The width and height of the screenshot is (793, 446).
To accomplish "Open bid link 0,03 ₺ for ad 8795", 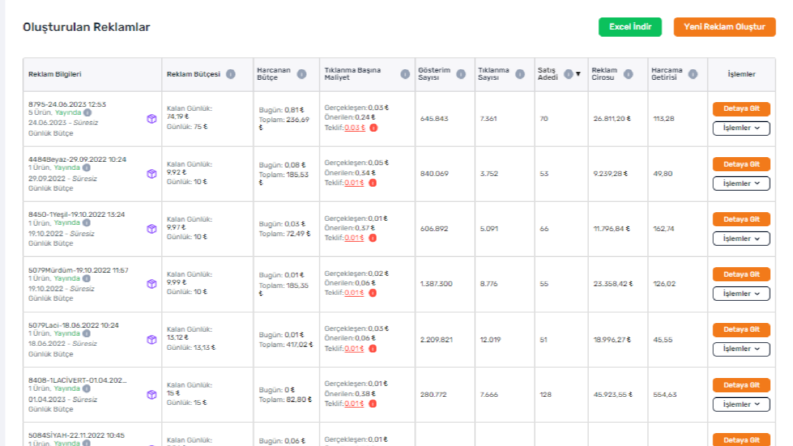I will [x=355, y=128].
